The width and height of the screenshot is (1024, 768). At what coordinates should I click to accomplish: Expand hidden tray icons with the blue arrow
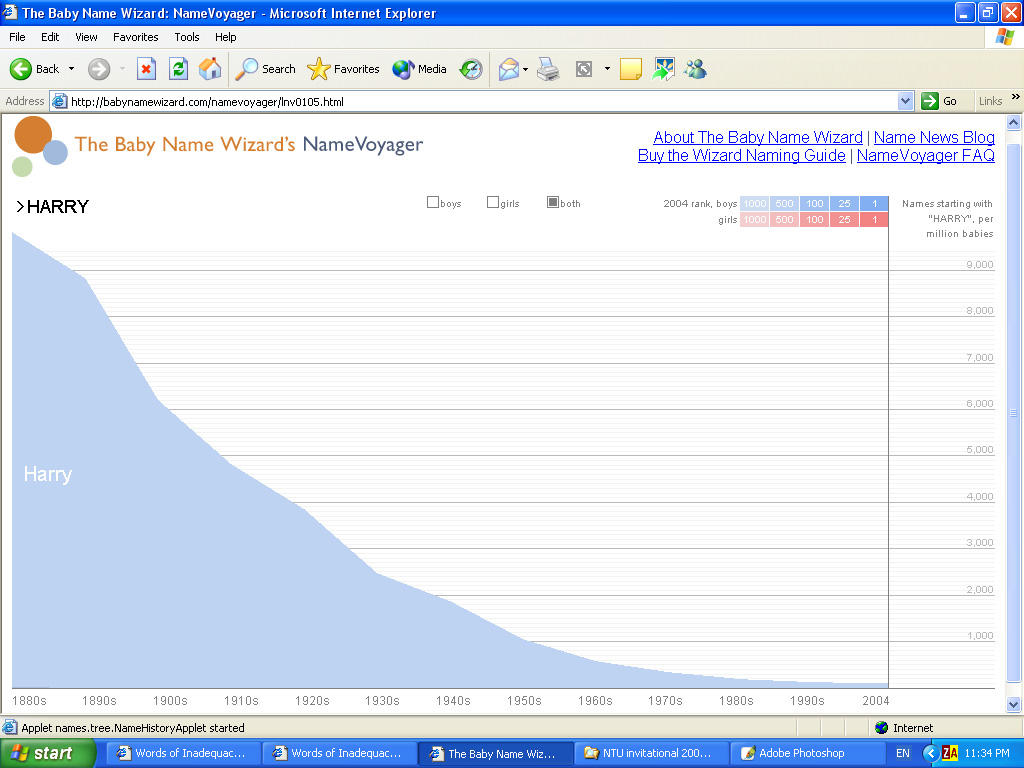tap(930, 753)
